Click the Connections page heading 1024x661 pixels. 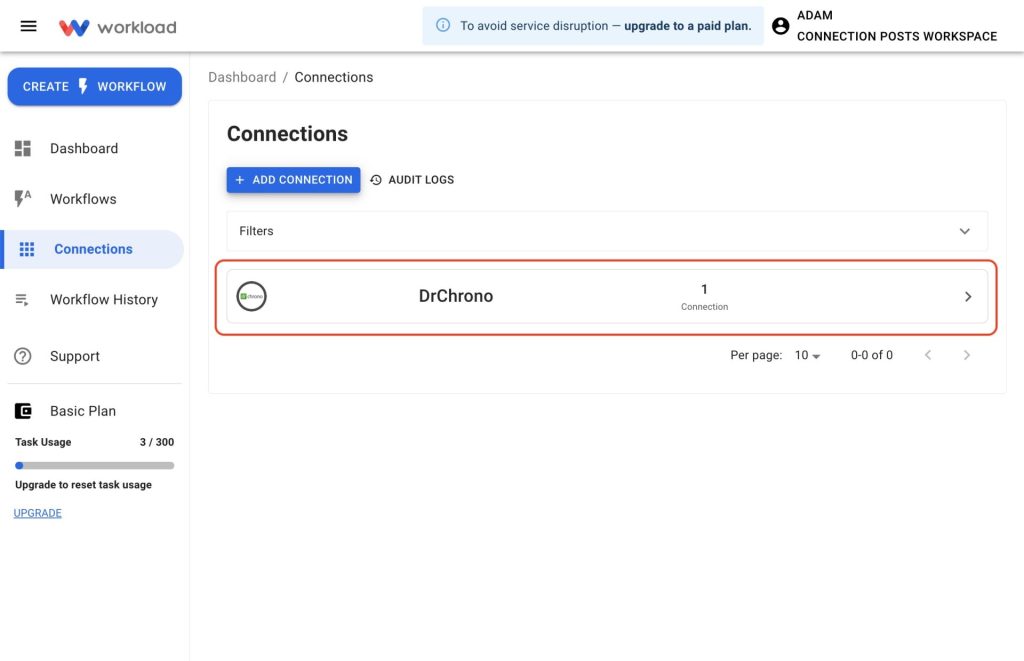click(x=287, y=134)
